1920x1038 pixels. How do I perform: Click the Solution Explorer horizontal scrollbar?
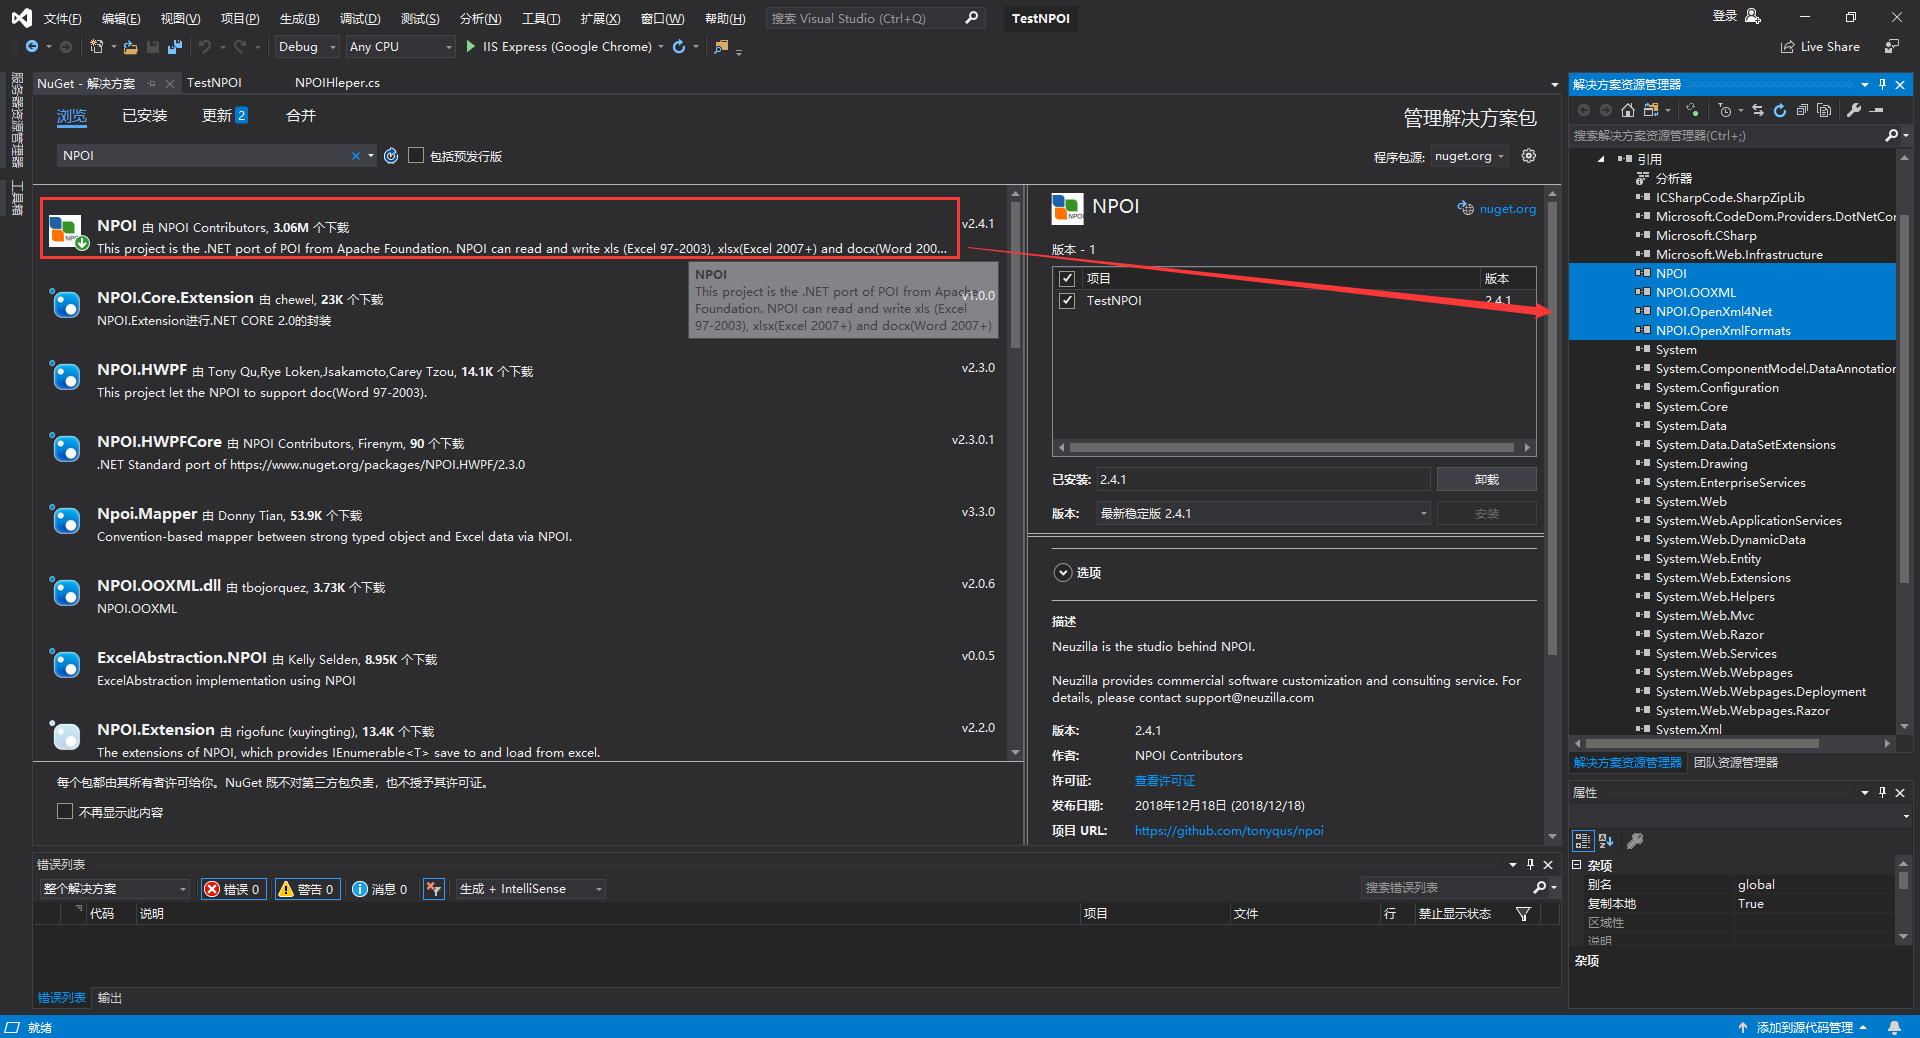coord(1701,743)
